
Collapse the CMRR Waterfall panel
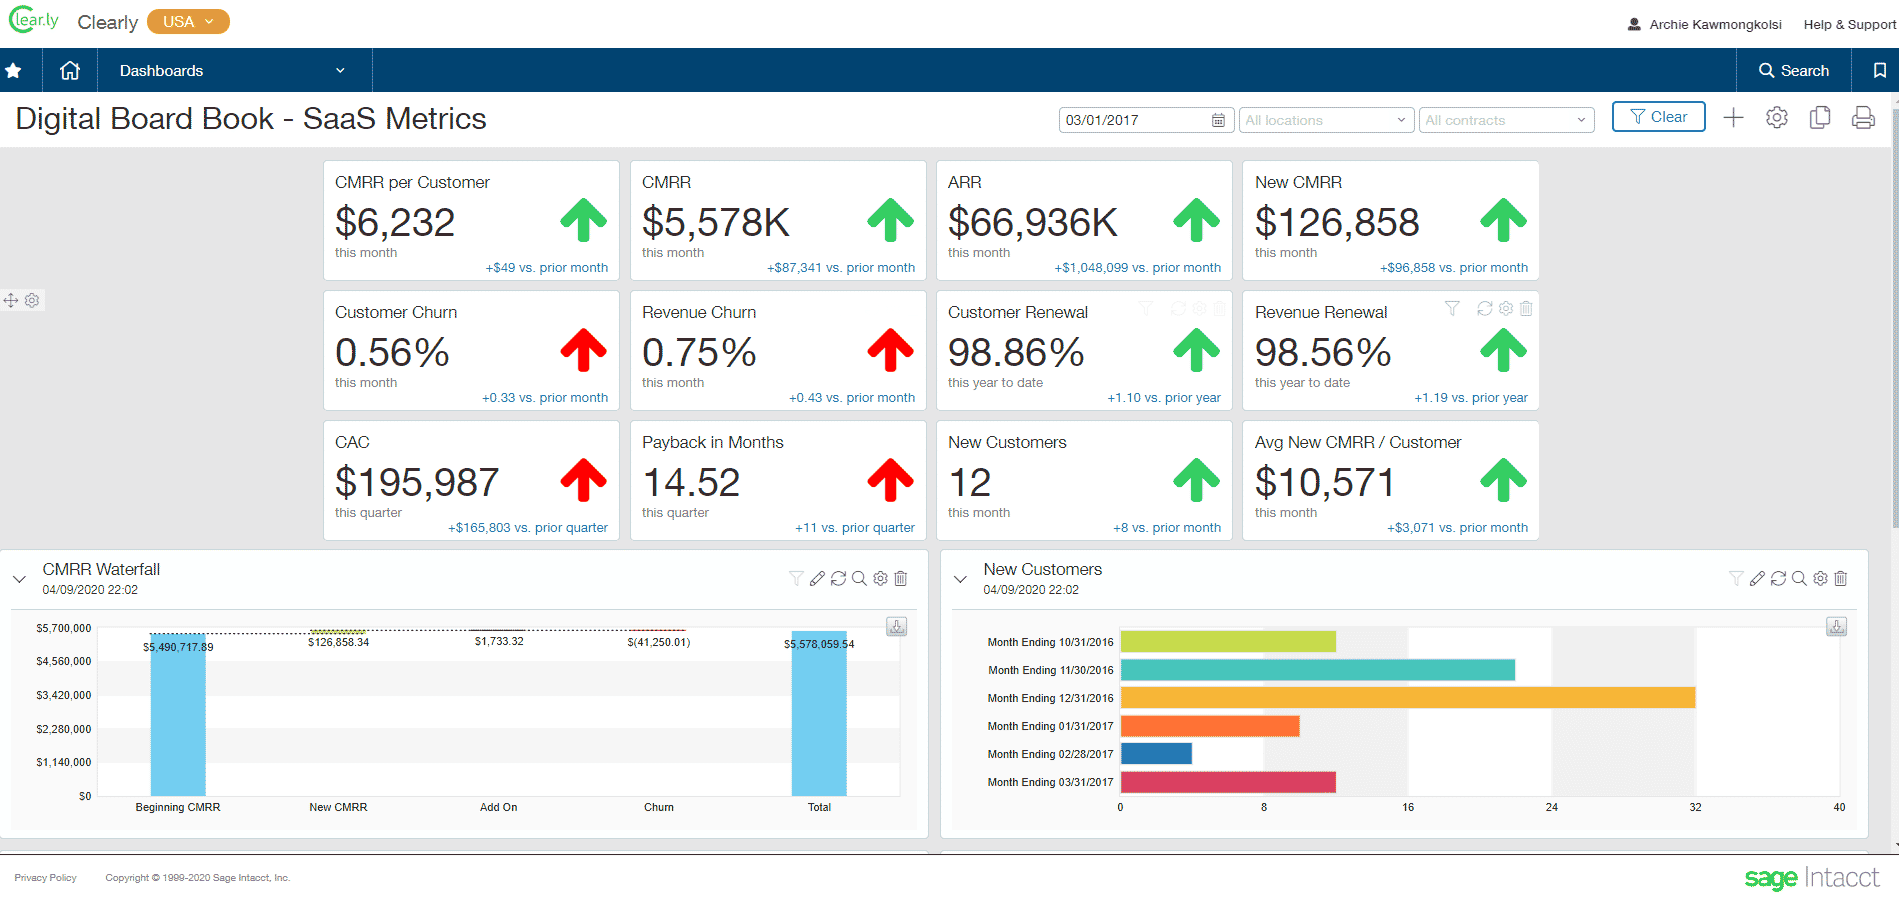click(18, 578)
